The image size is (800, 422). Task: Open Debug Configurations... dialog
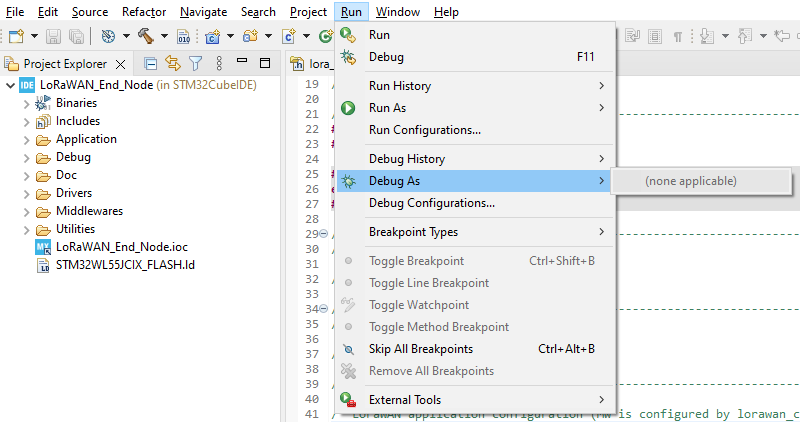475,203
